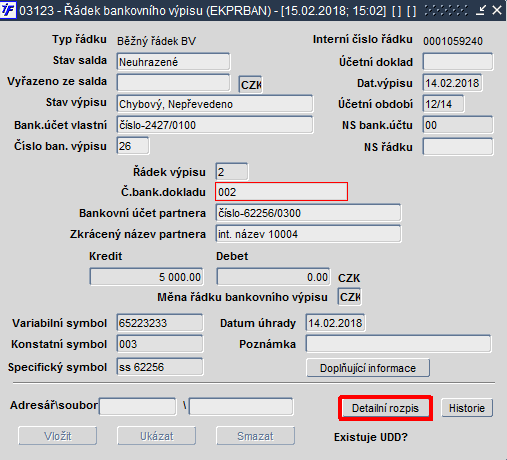Image resolution: width=507 pixels, height=460 pixels.
Task: Click the Kredit label
Action: tap(106, 256)
